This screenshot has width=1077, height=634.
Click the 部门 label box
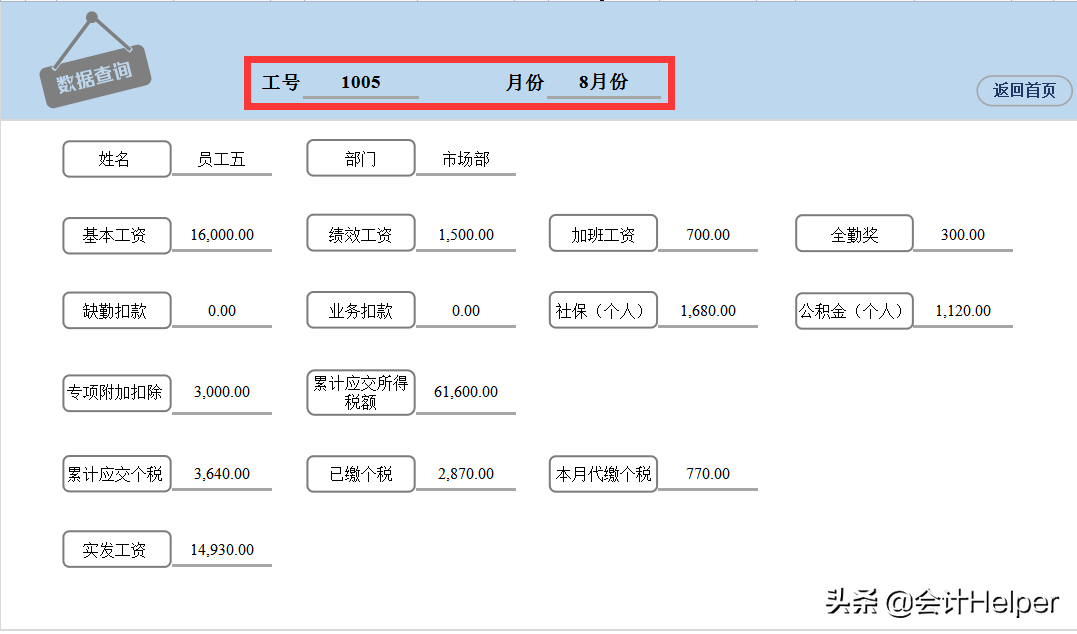361,159
